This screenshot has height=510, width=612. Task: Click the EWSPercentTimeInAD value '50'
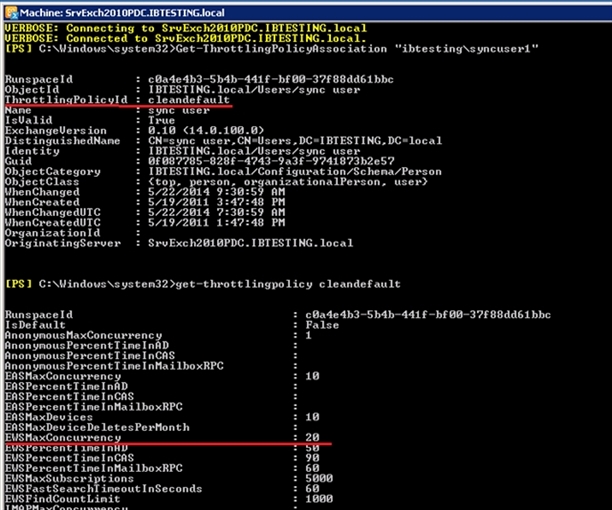[312, 448]
